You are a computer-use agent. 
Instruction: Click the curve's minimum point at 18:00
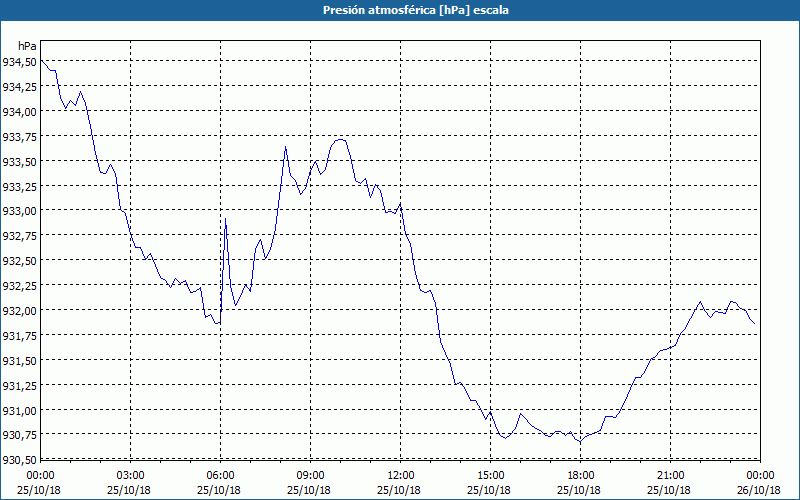(x=580, y=441)
